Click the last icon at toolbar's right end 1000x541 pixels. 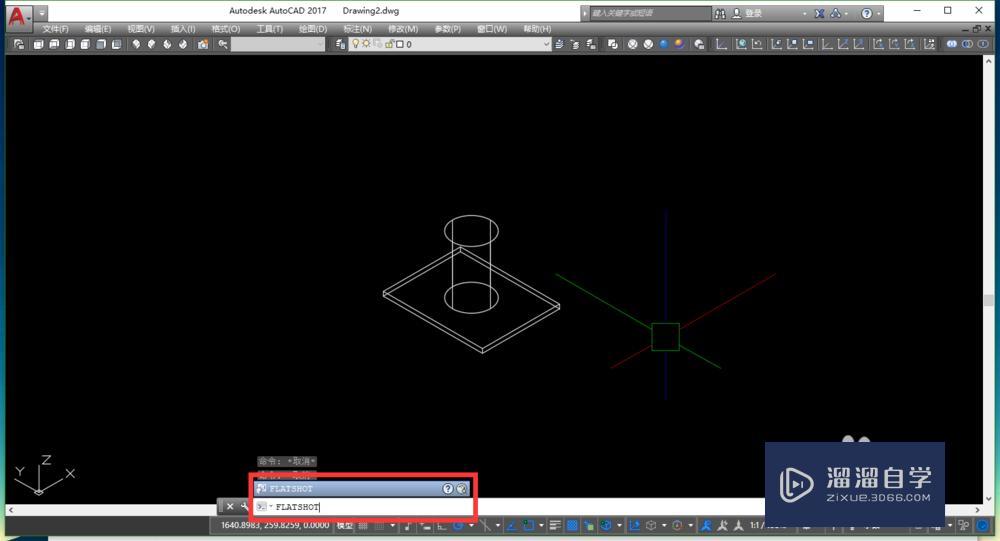[x=983, y=44]
